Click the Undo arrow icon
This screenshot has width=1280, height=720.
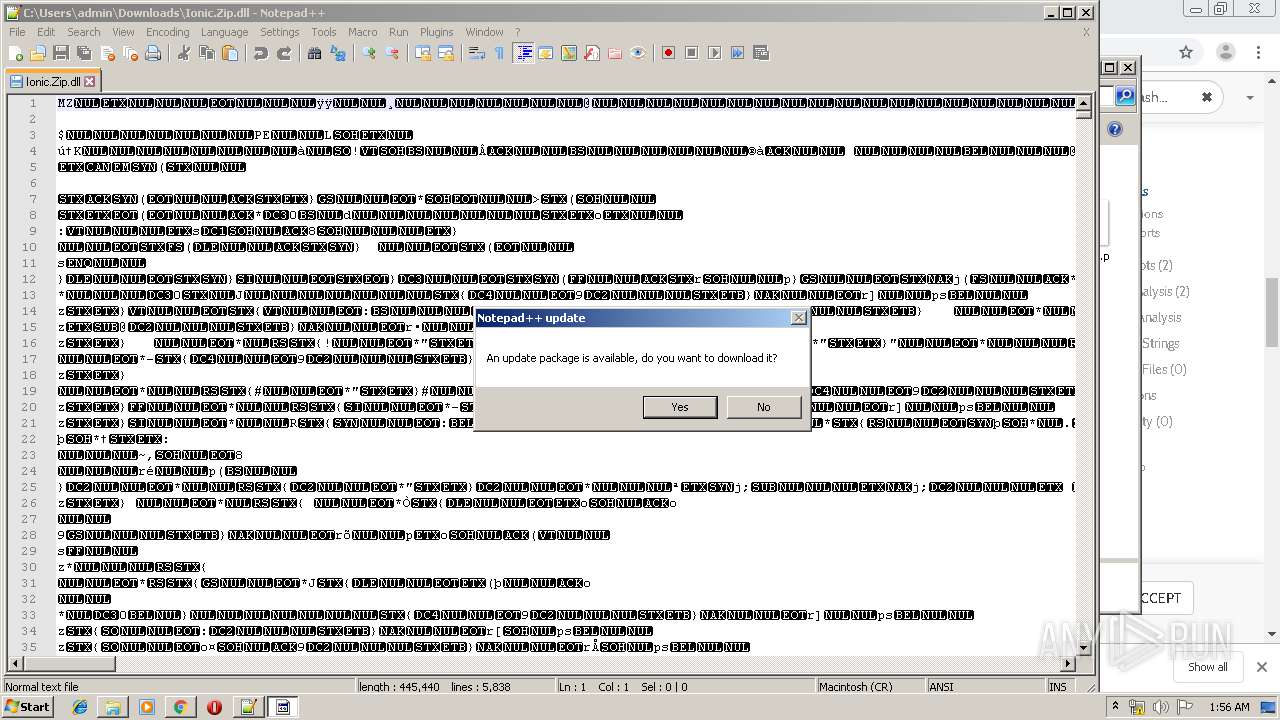pyautogui.click(x=261, y=53)
